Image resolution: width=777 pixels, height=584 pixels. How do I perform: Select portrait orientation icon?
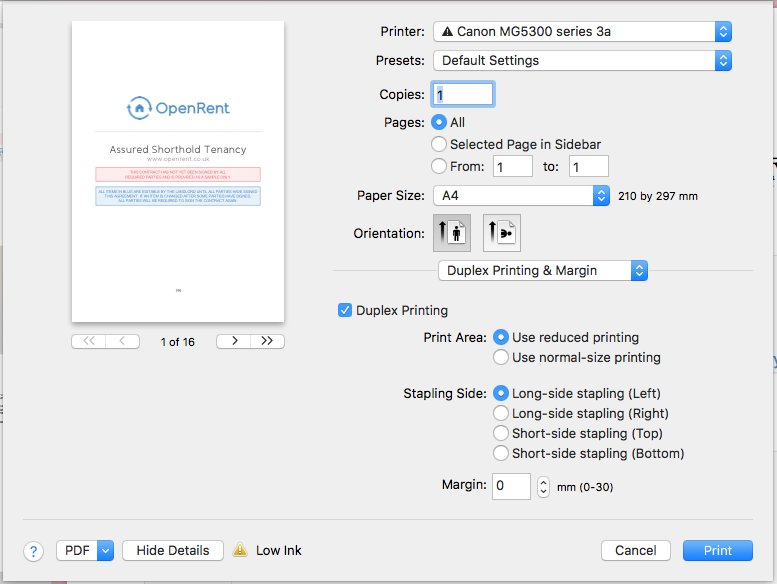tap(452, 233)
